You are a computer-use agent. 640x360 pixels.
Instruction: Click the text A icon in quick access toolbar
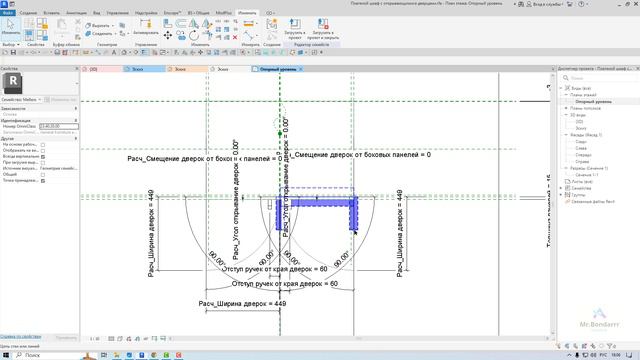click(x=114, y=53)
